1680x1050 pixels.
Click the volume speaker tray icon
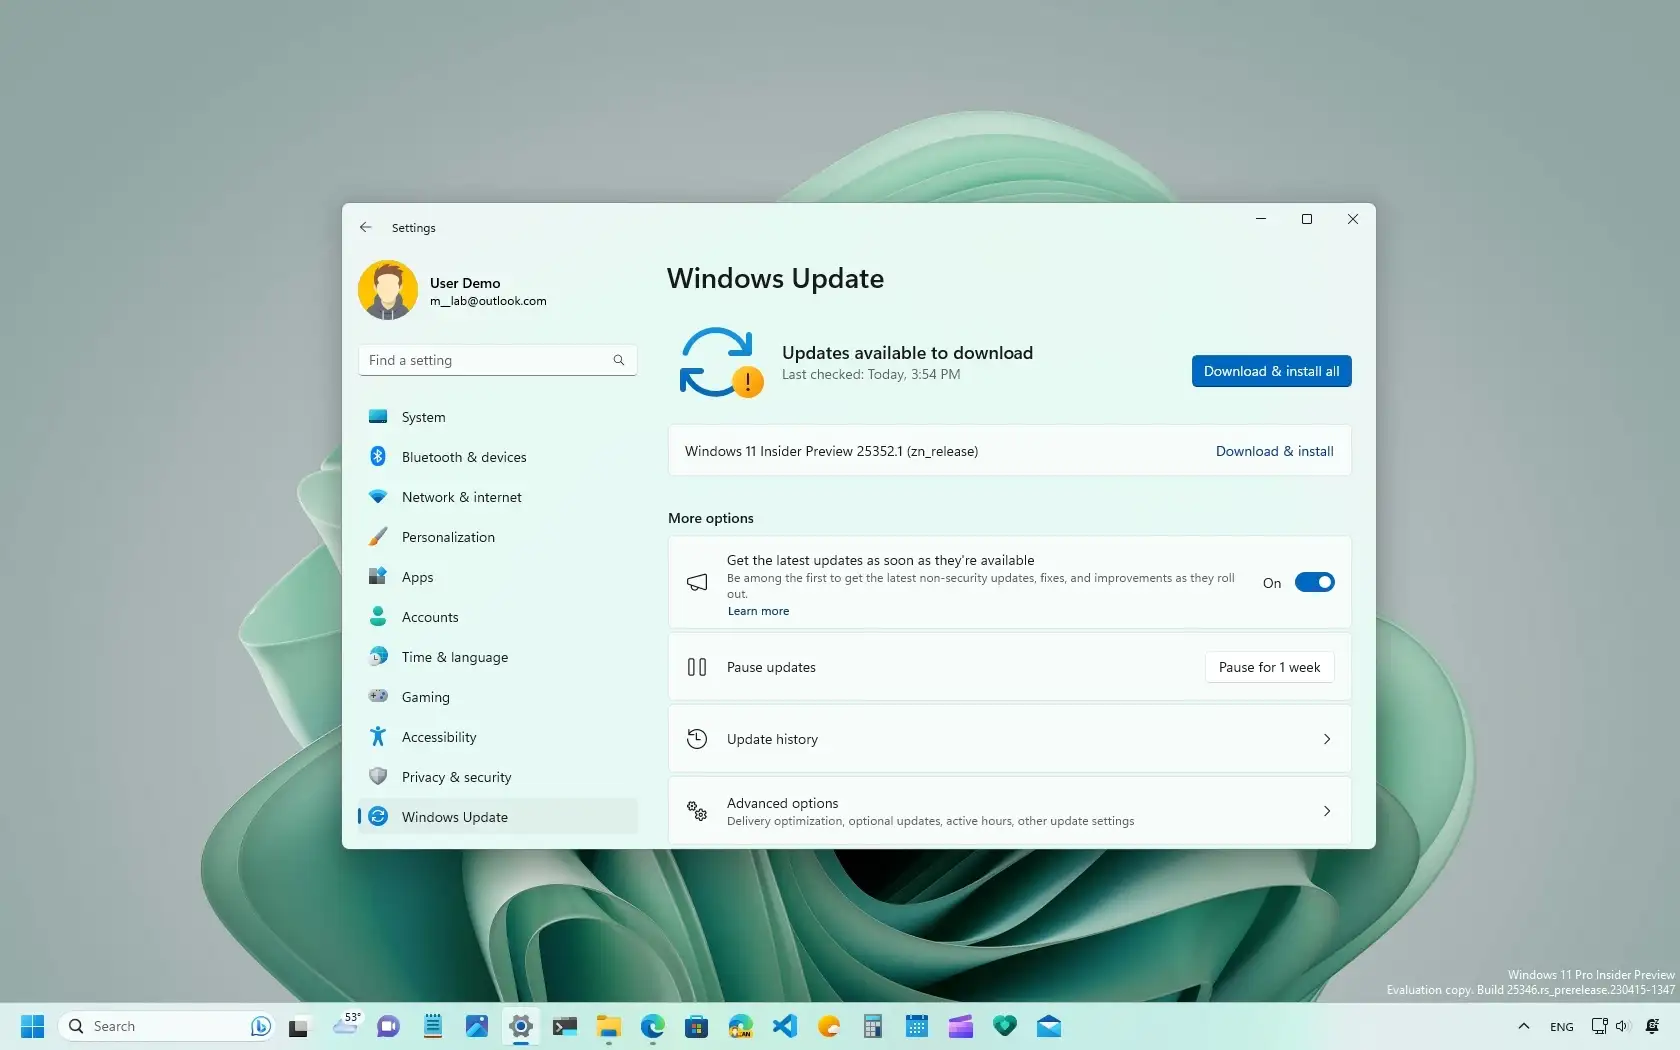pyautogui.click(x=1621, y=1026)
